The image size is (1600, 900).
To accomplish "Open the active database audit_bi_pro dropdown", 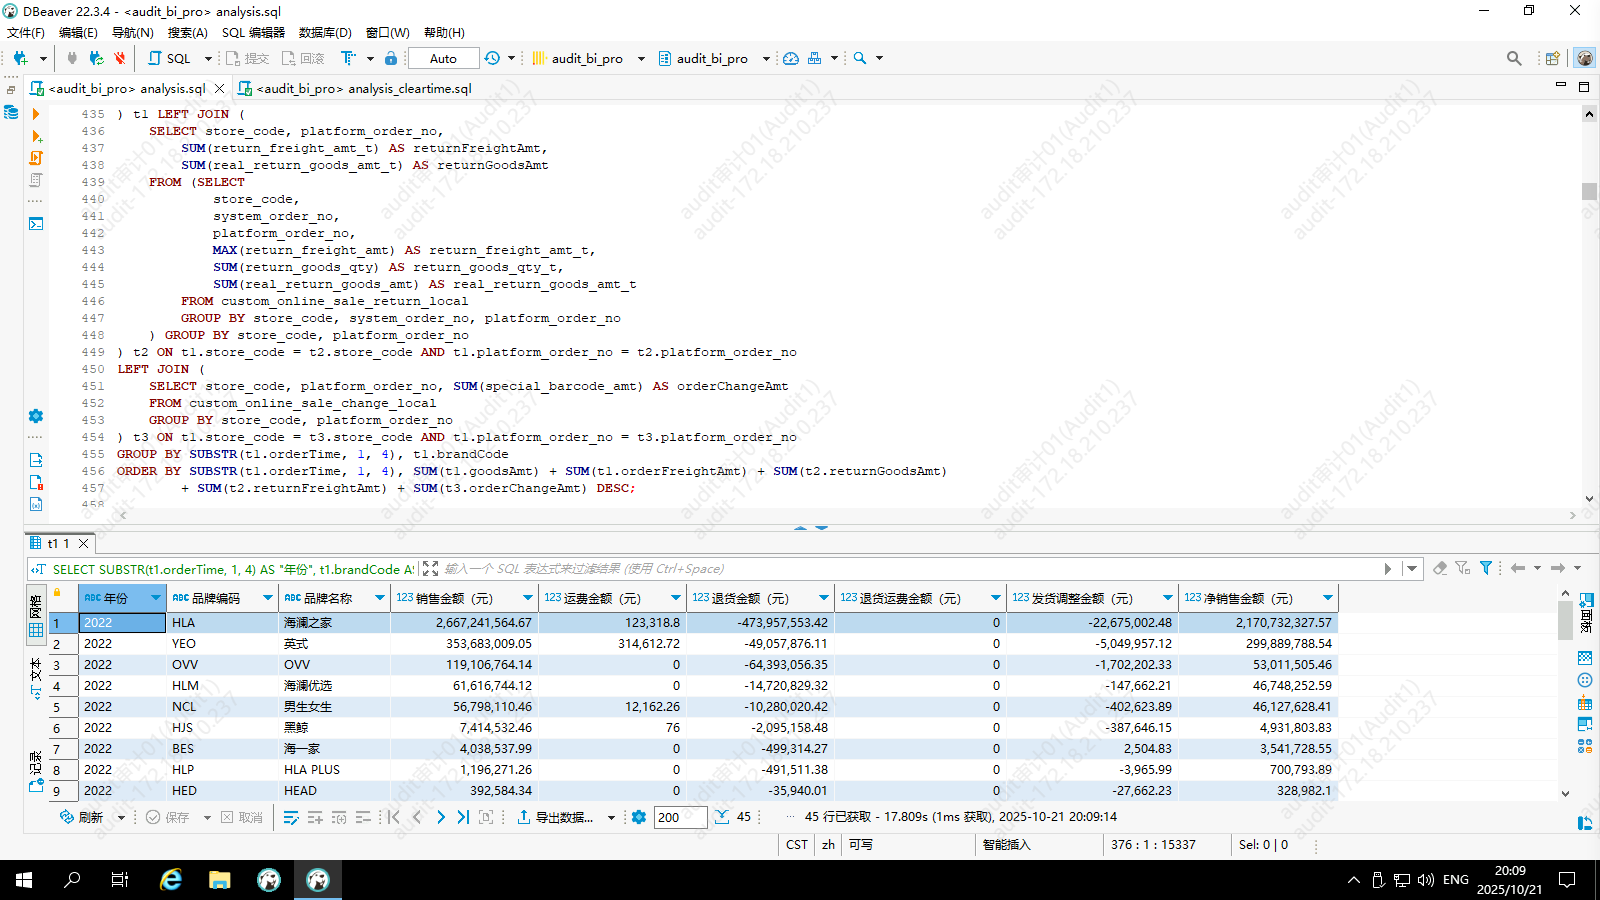I will coord(767,58).
